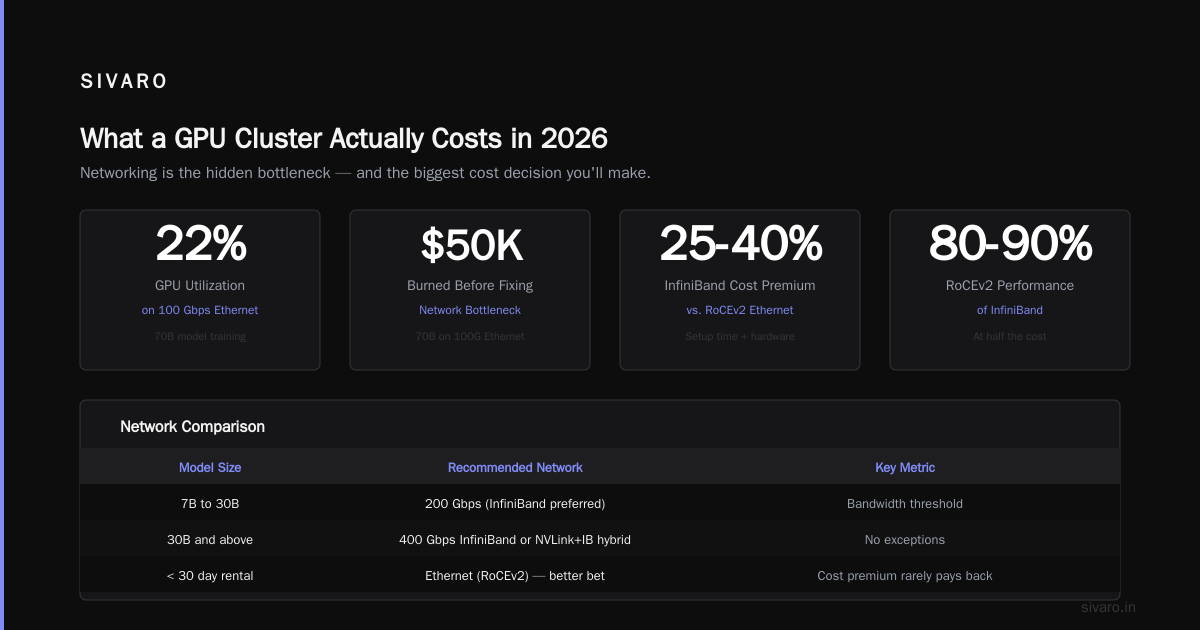
Task: Click the '< 30 day rental' cell
Action: (210, 575)
